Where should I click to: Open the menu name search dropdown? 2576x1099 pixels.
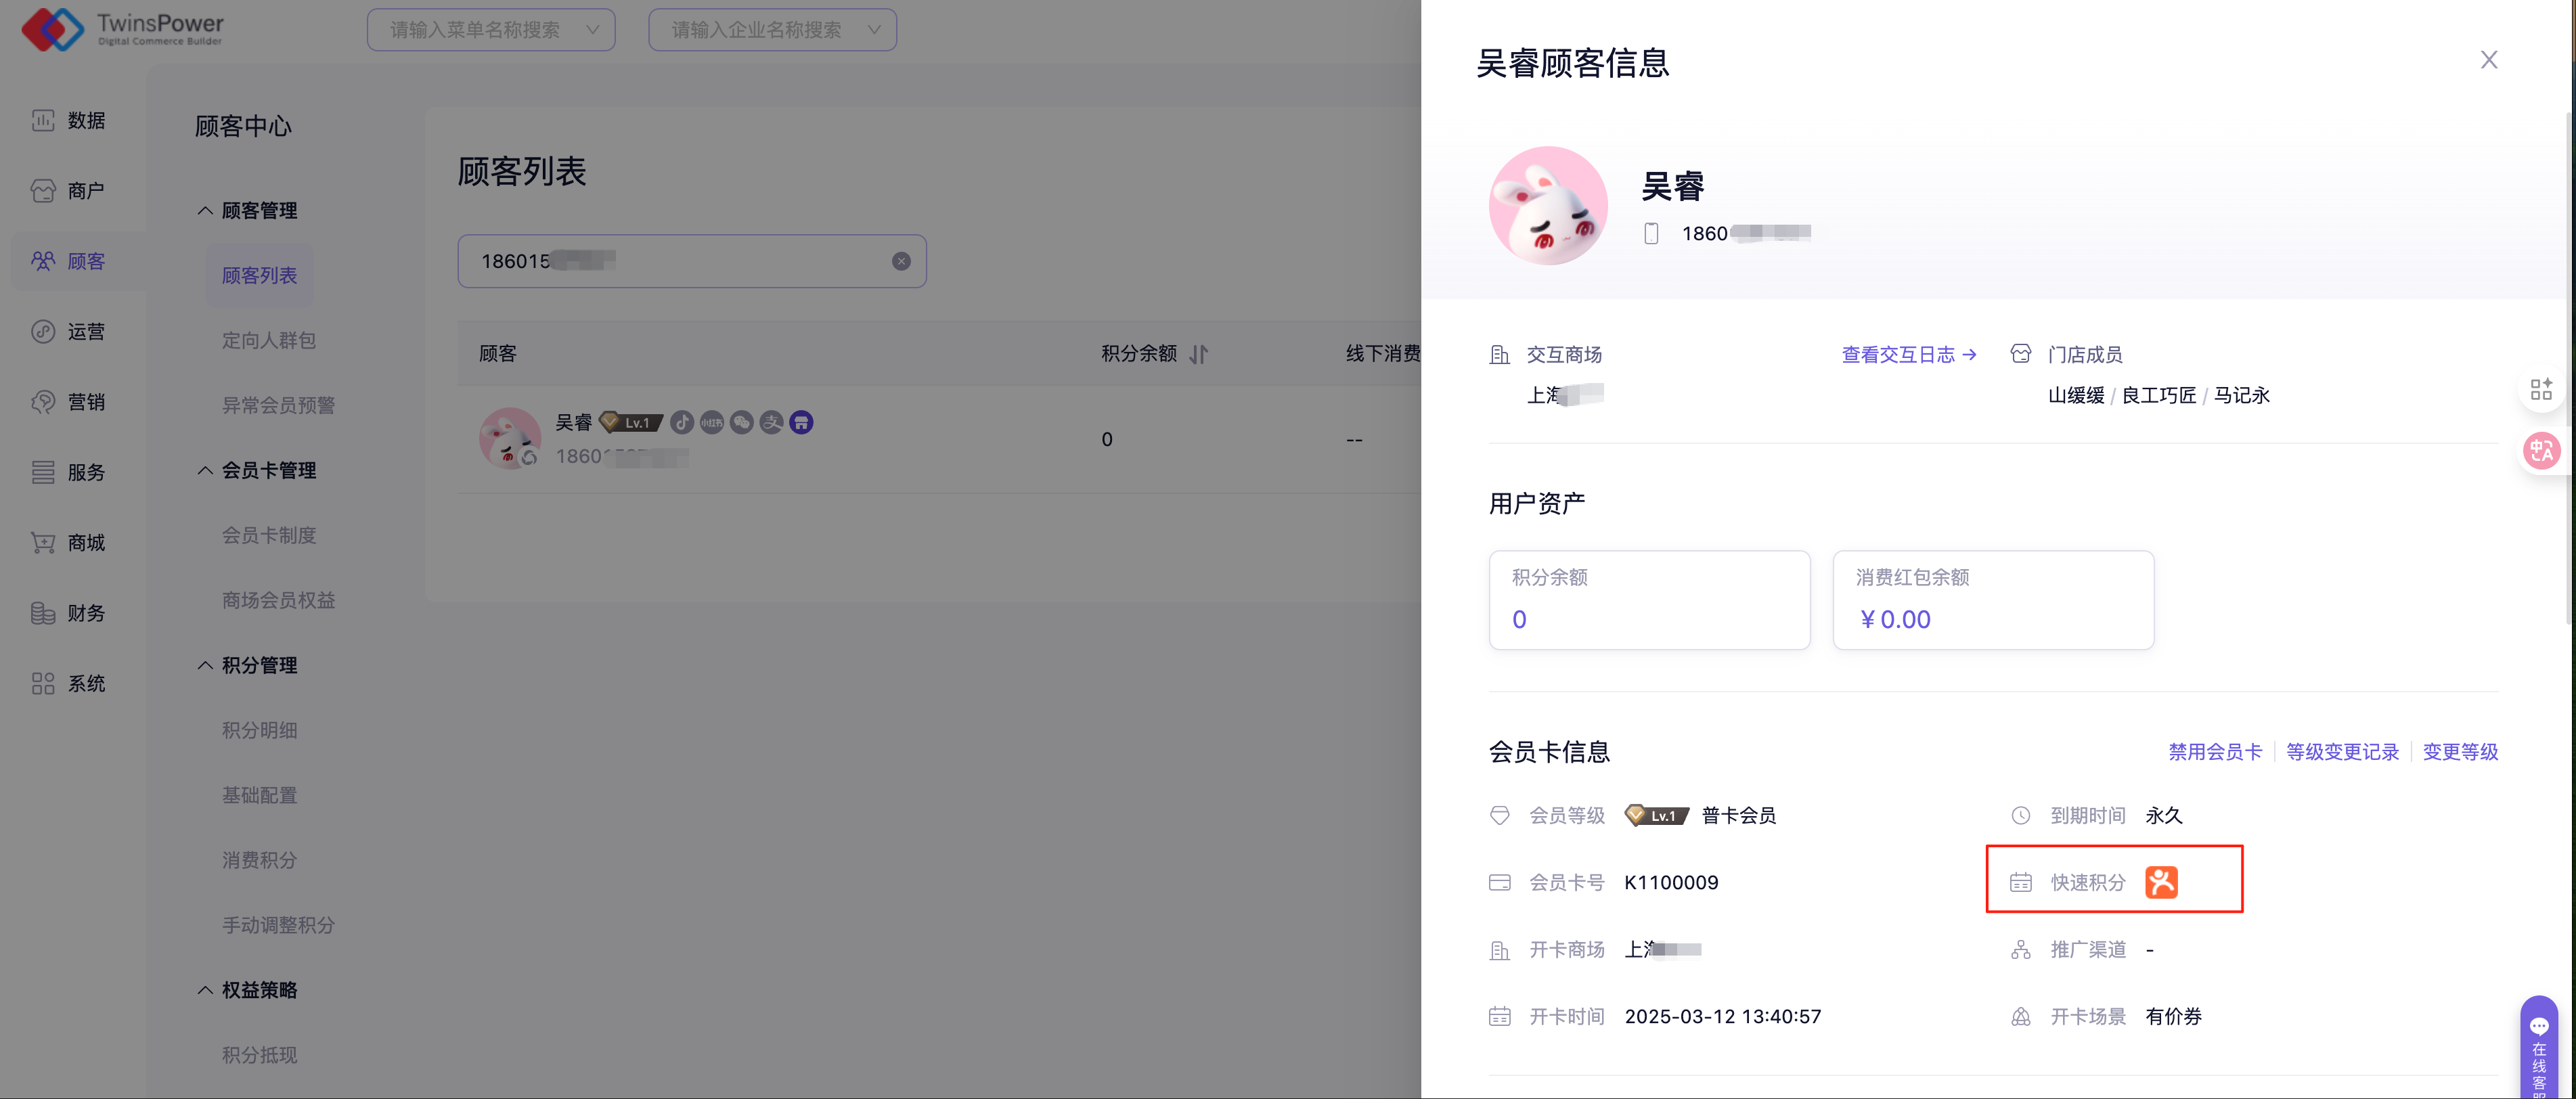click(x=491, y=30)
